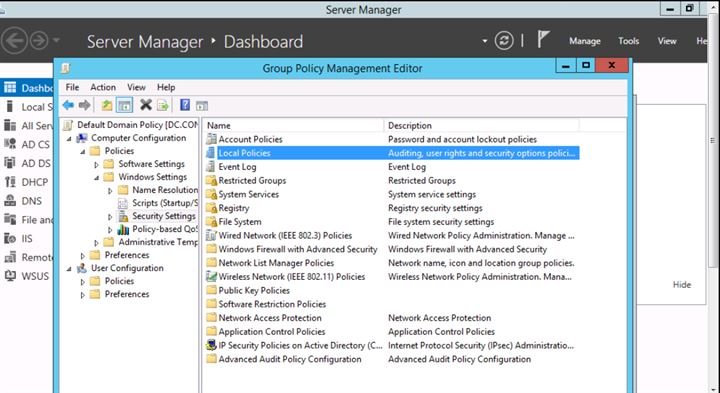Click the Server Manager refresh icon
This screenshot has height=393, width=720.
click(x=504, y=41)
